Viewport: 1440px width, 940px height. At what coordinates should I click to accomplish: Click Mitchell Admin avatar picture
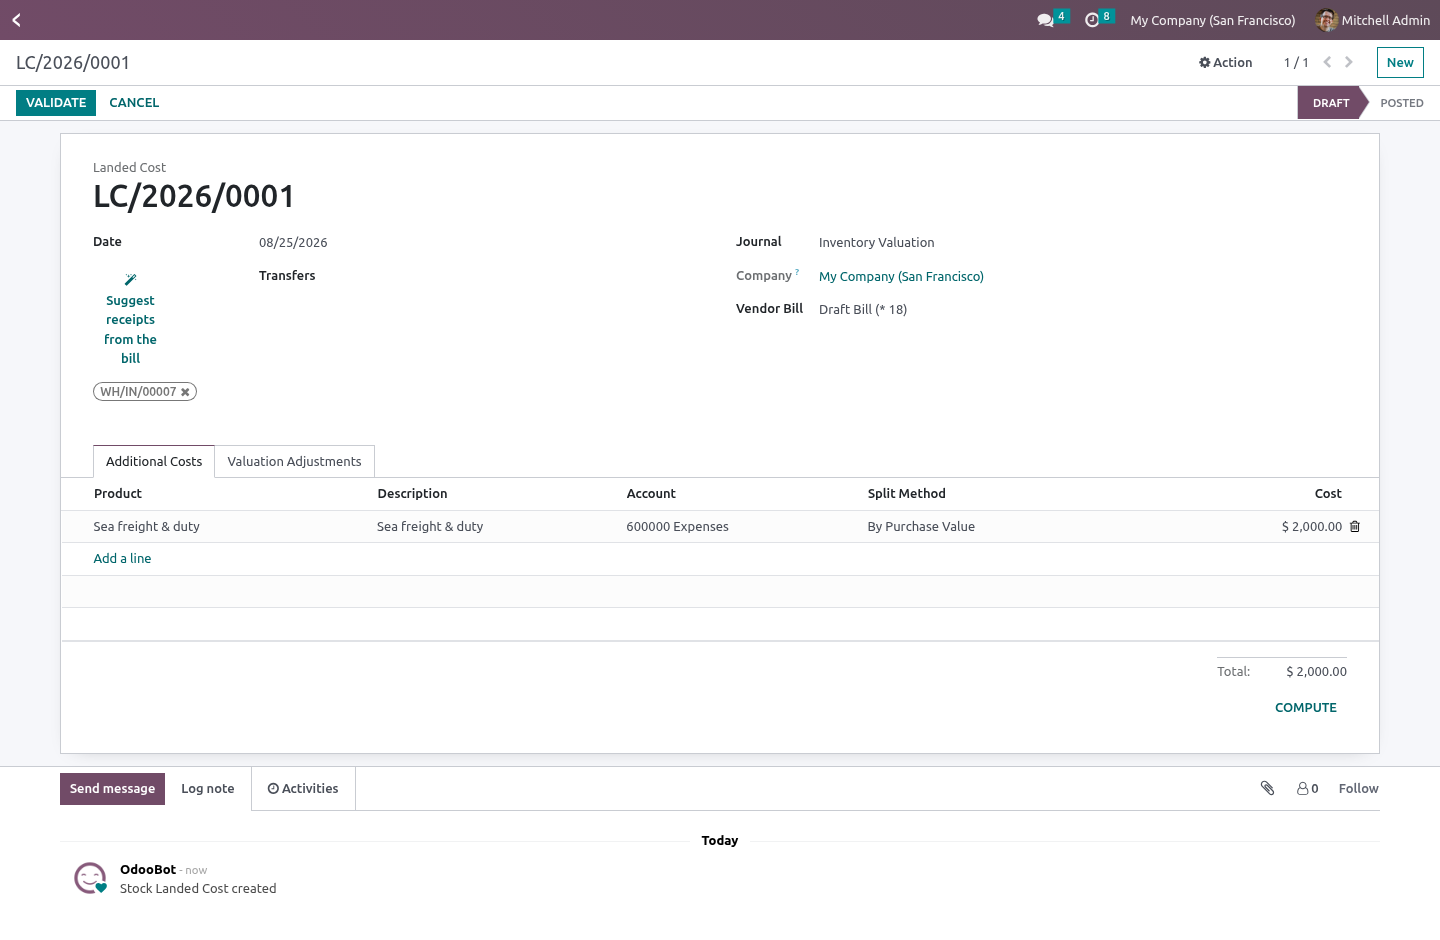[1327, 20]
